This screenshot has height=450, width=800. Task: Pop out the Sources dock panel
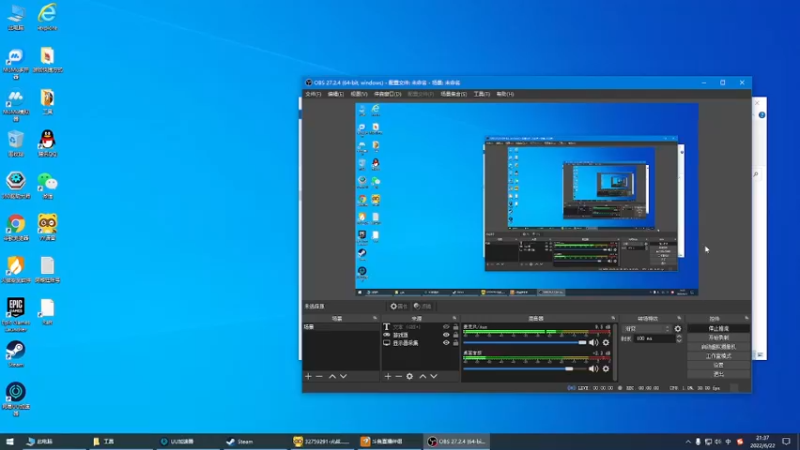point(455,318)
